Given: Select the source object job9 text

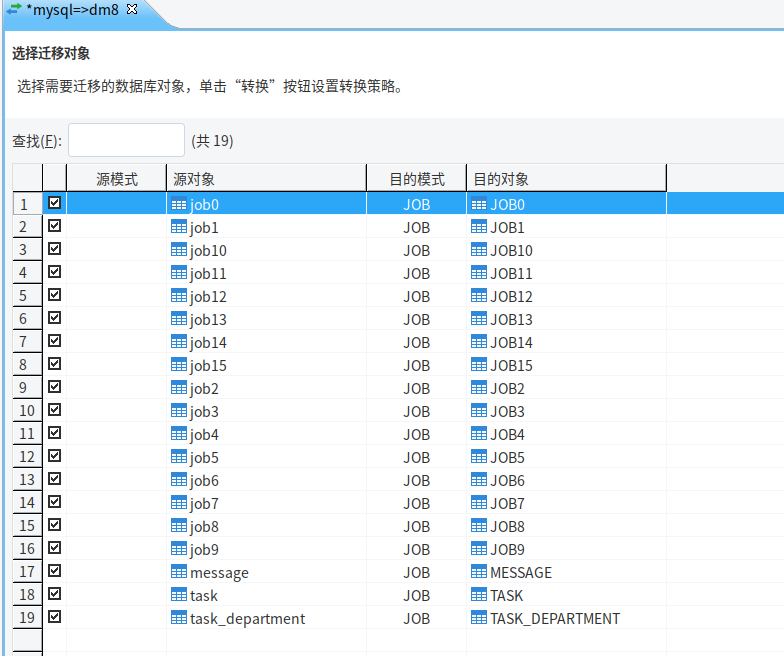Looking at the screenshot, I should coord(204,550).
